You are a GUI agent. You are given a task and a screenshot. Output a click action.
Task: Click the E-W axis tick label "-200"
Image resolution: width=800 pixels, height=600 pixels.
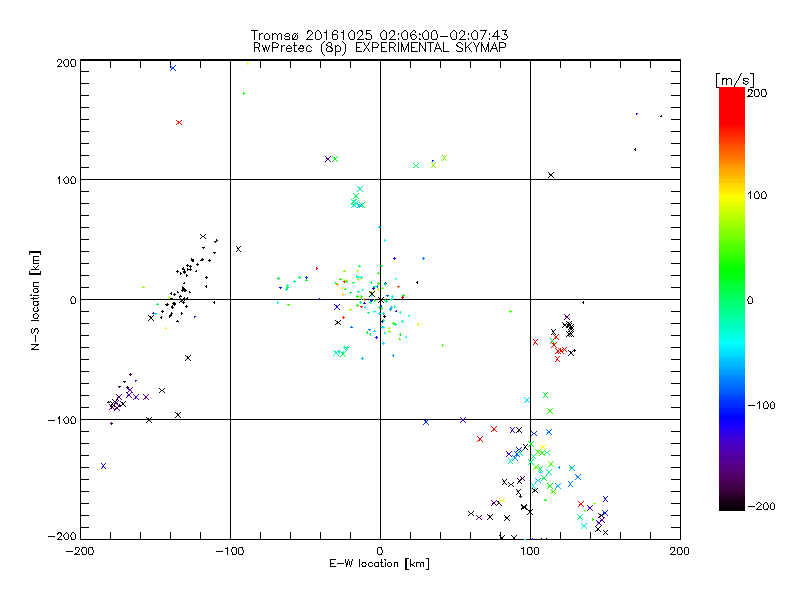point(80,551)
